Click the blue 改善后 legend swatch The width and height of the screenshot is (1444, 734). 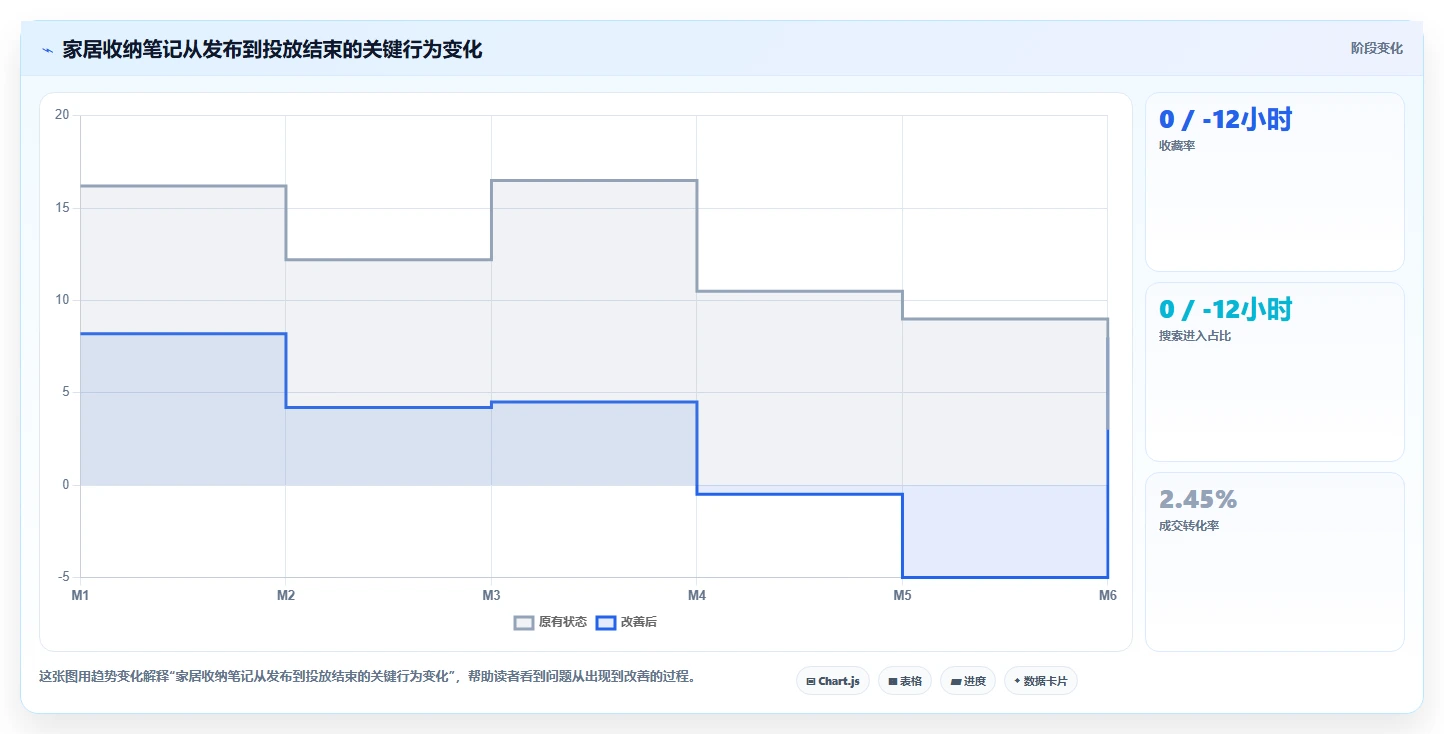click(605, 622)
